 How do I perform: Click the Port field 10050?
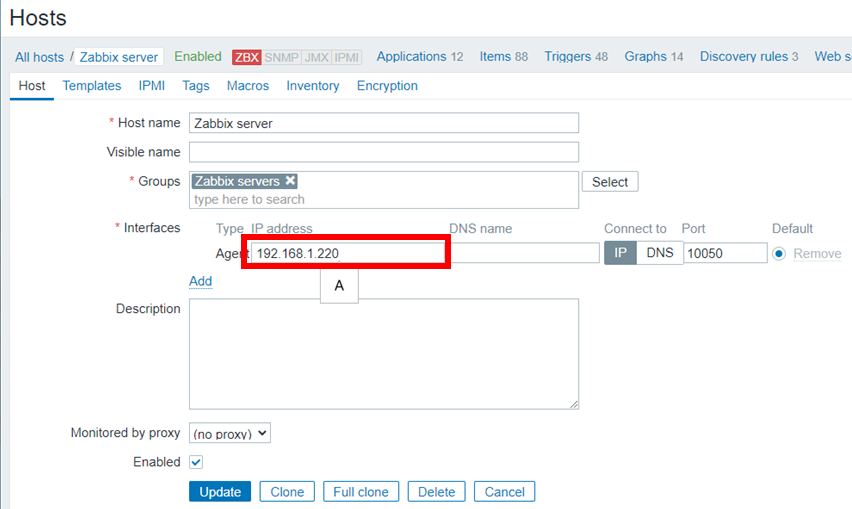(725, 253)
